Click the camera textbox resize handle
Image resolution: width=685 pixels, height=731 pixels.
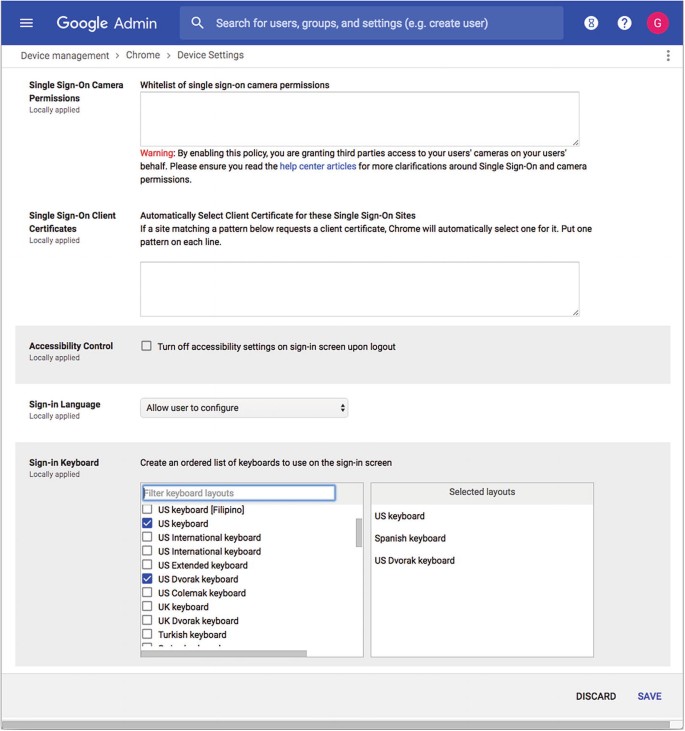click(x=575, y=143)
